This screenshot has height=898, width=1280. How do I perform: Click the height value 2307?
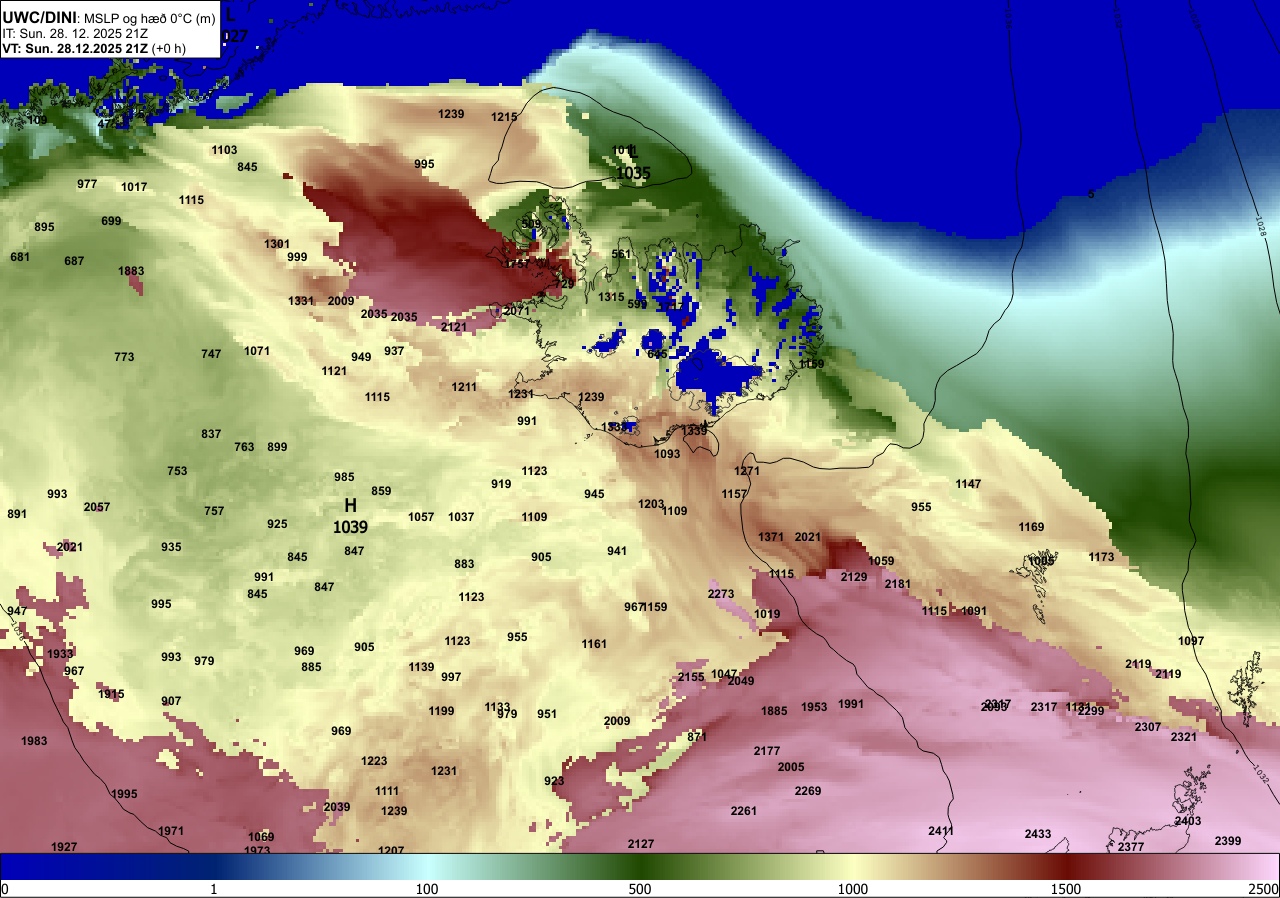(x=1148, y=727)
